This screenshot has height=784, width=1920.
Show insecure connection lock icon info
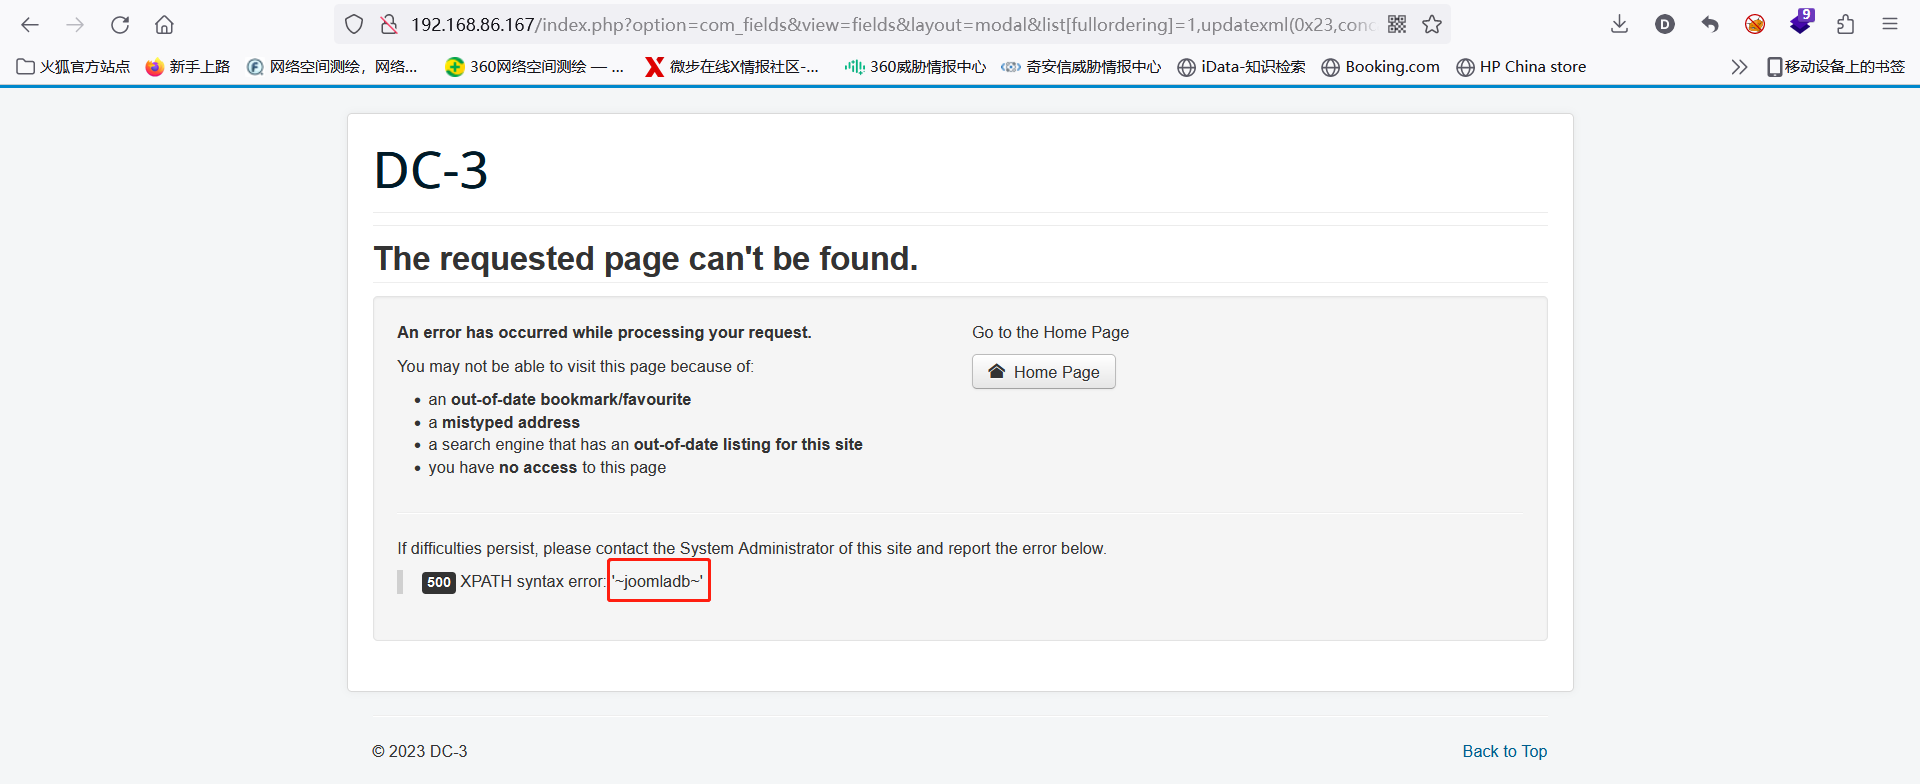[x=389, y=25]
